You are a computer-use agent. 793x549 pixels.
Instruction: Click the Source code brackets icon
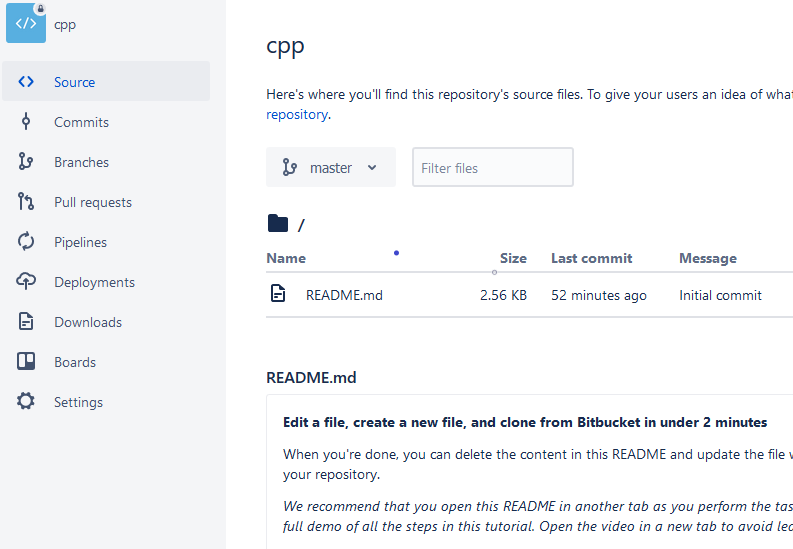26,81
